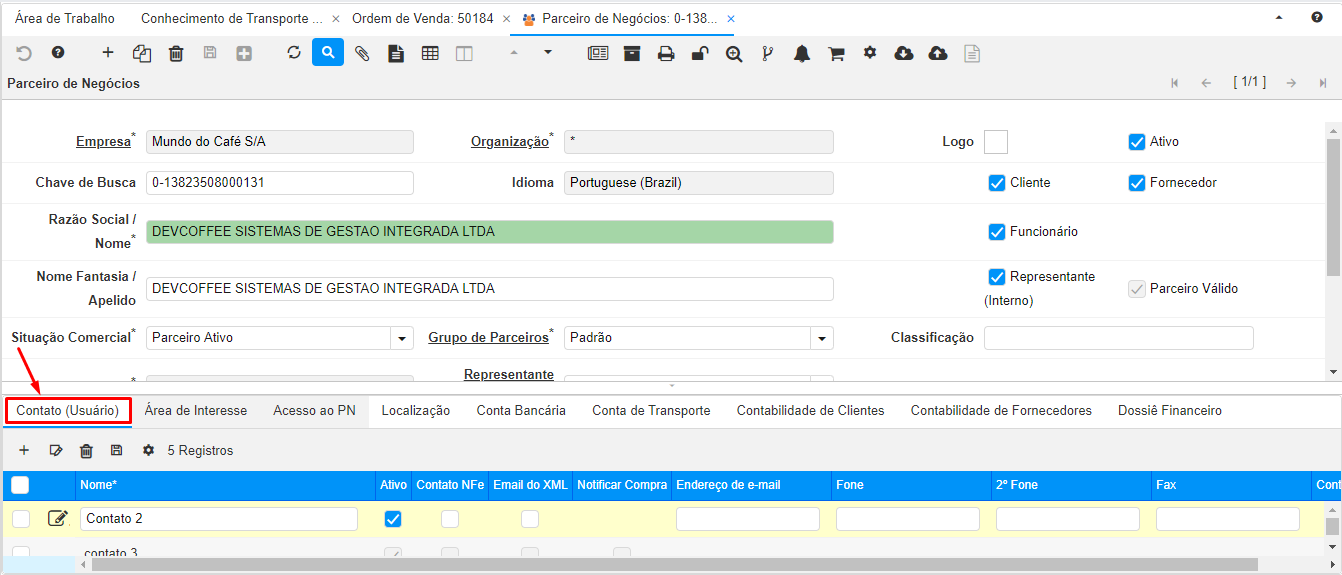Click the bell notification icon
This screenshot has width=1342, height=575.
point(802,53)
